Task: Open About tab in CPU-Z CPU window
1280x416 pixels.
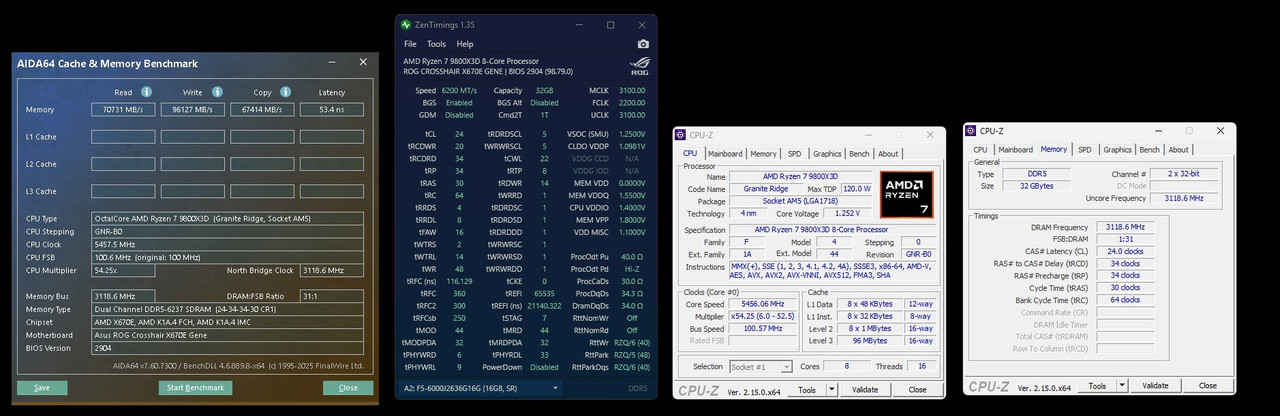Action: click(888, 154)
